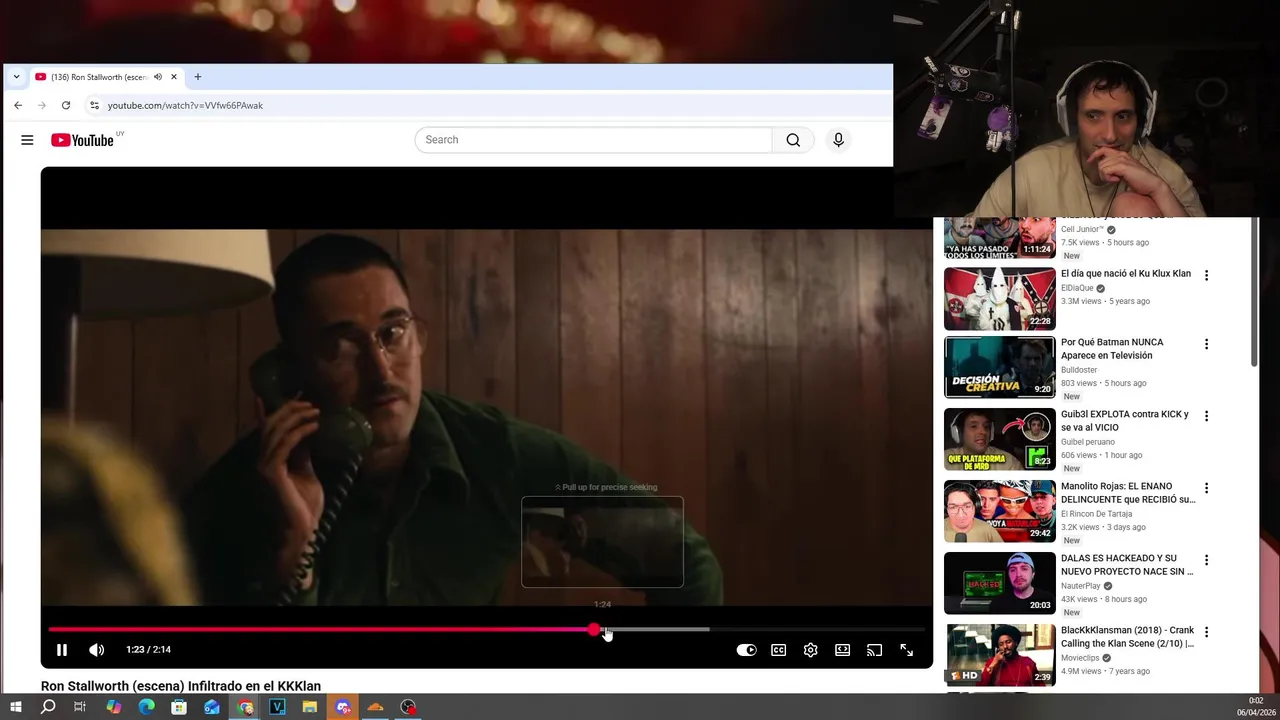Click the search magnifier button
The image size is (1280, 720).
pyautogui.click(x=793, y=140)
